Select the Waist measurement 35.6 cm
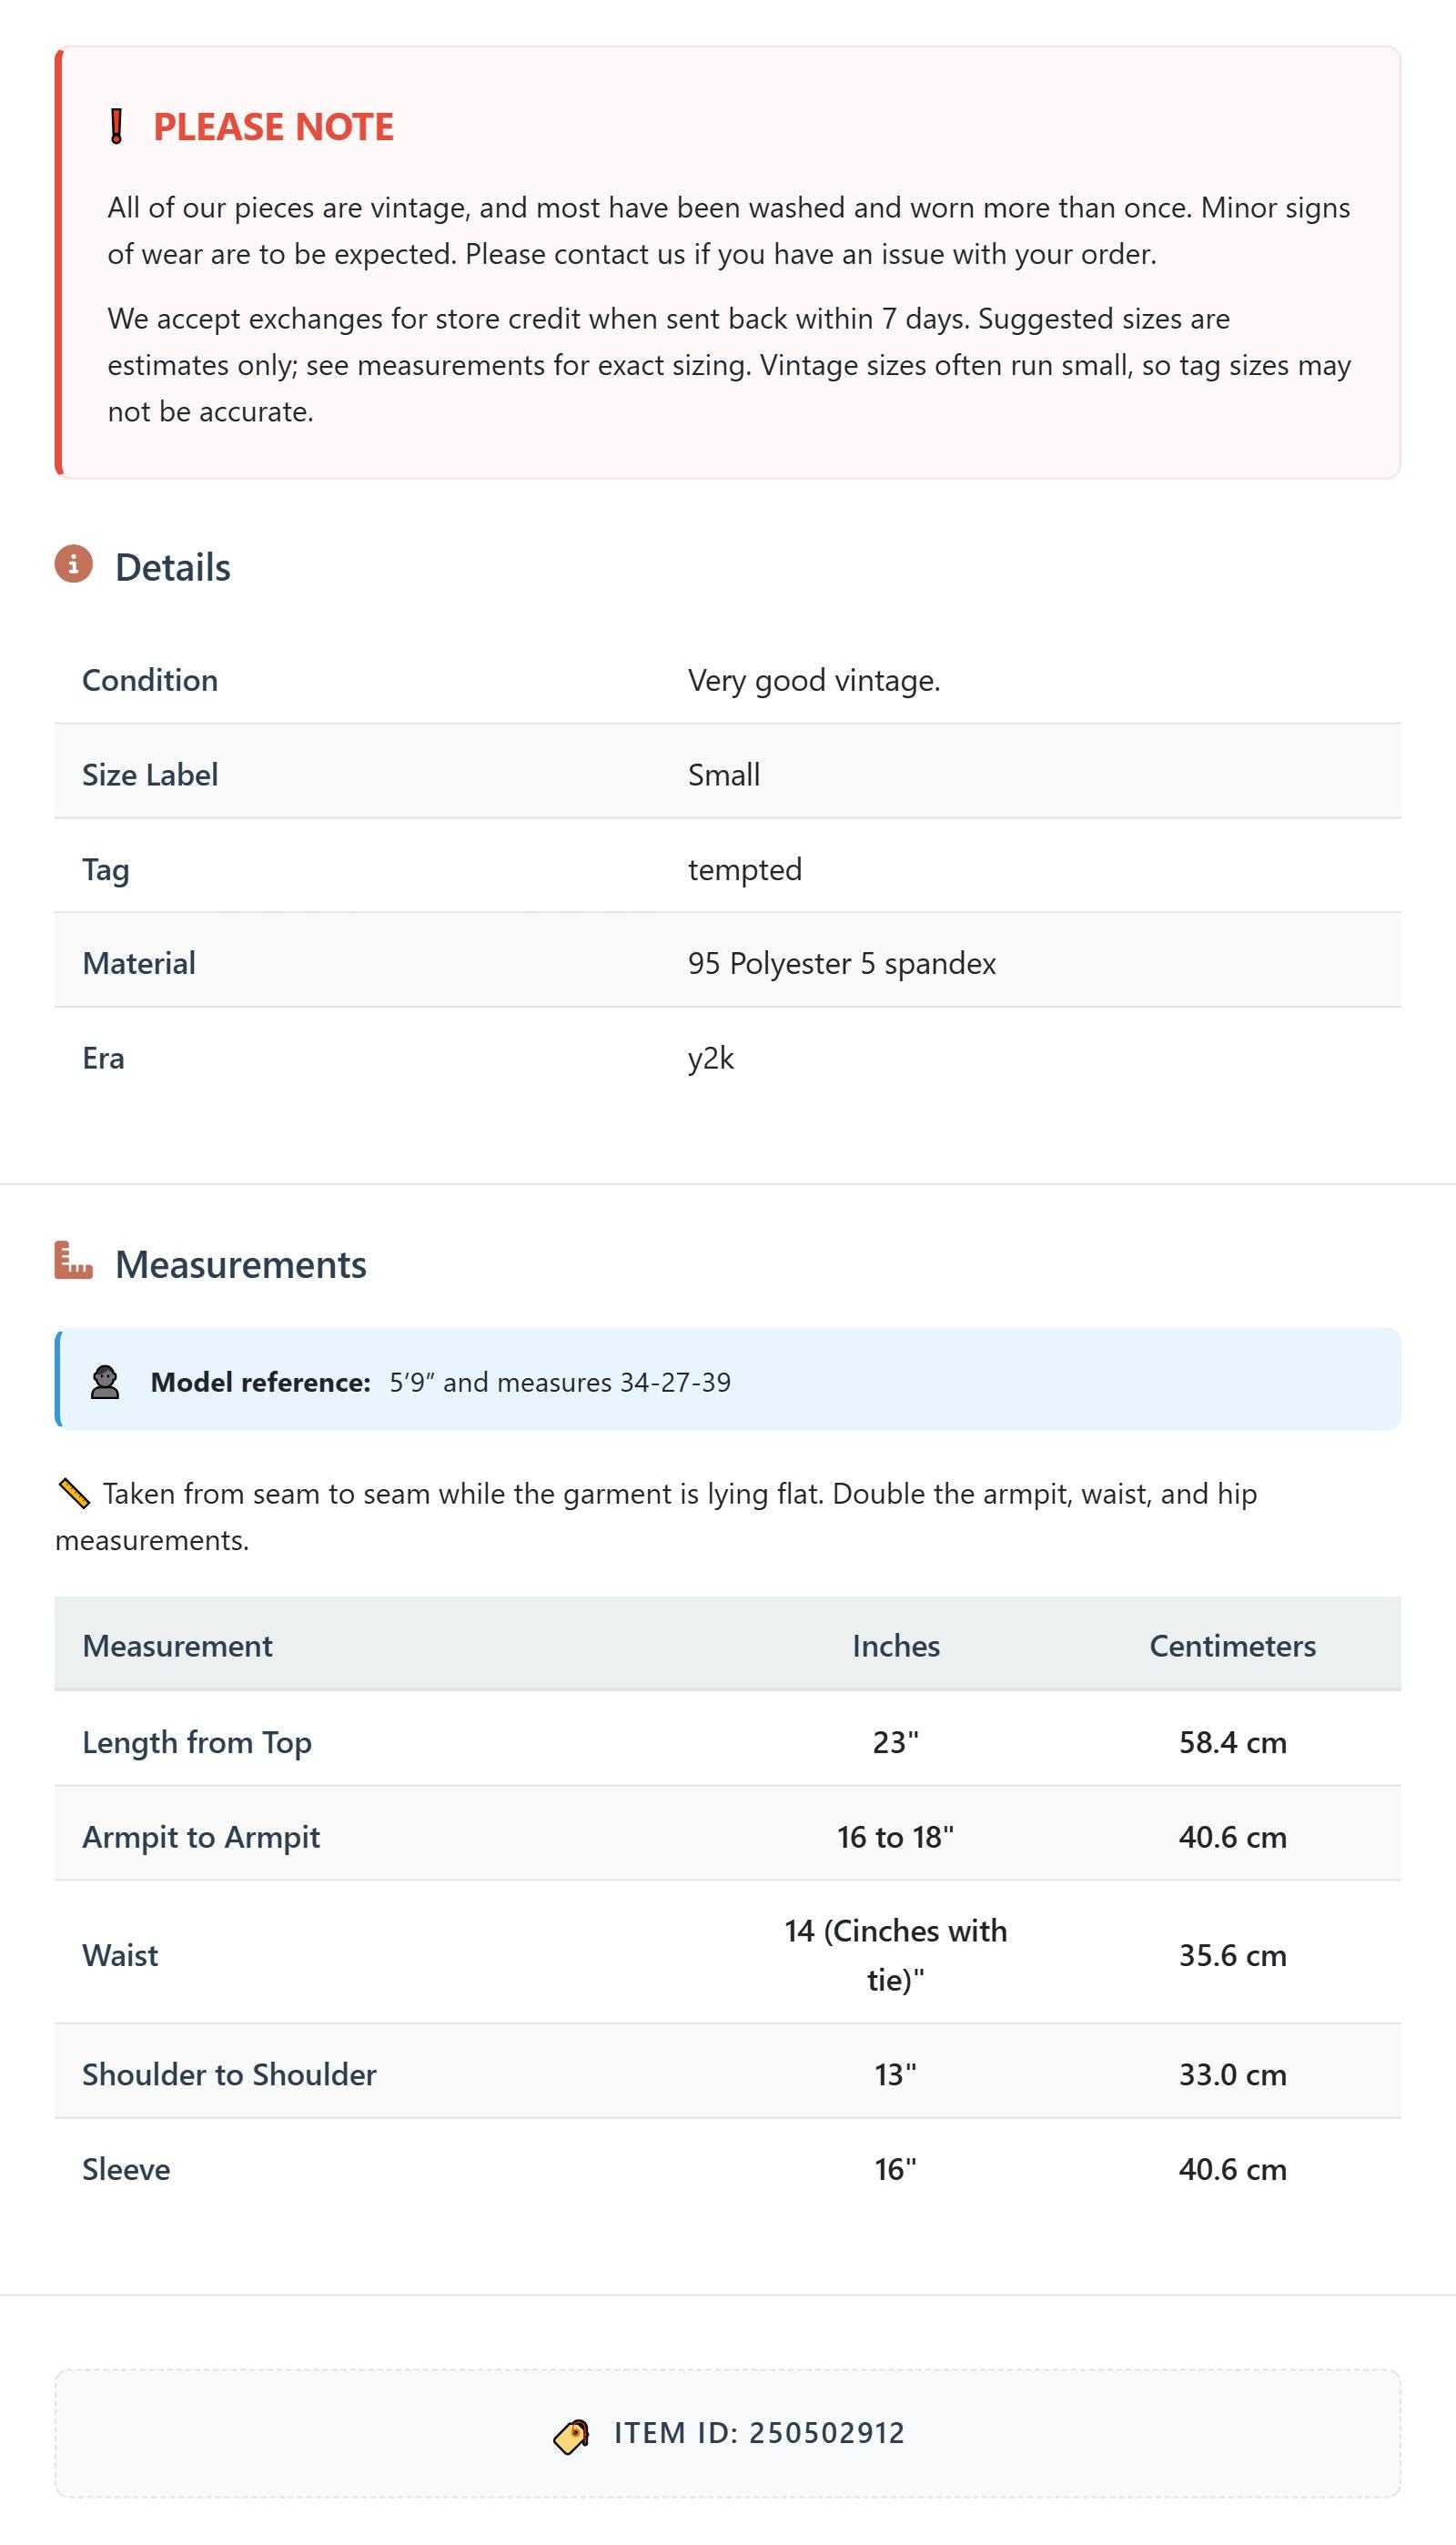 pos(1232,1954)
